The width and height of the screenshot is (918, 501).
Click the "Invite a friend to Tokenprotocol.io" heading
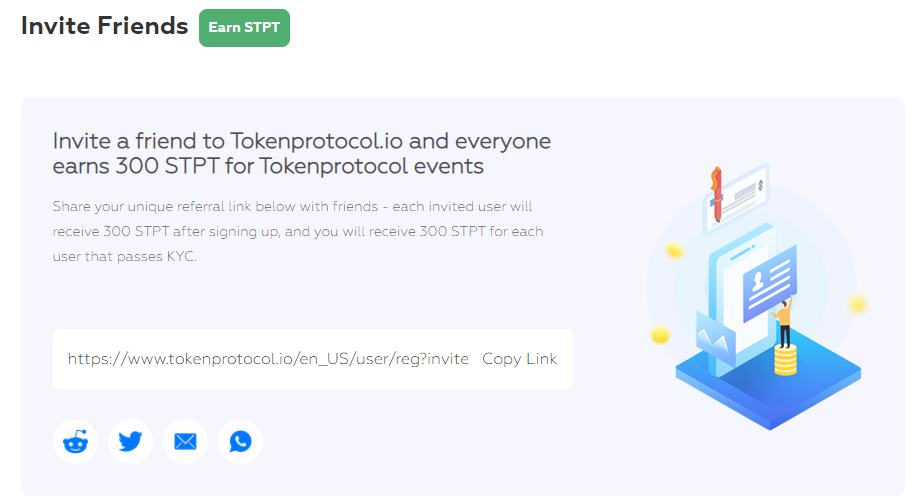[x=301, y=152]
